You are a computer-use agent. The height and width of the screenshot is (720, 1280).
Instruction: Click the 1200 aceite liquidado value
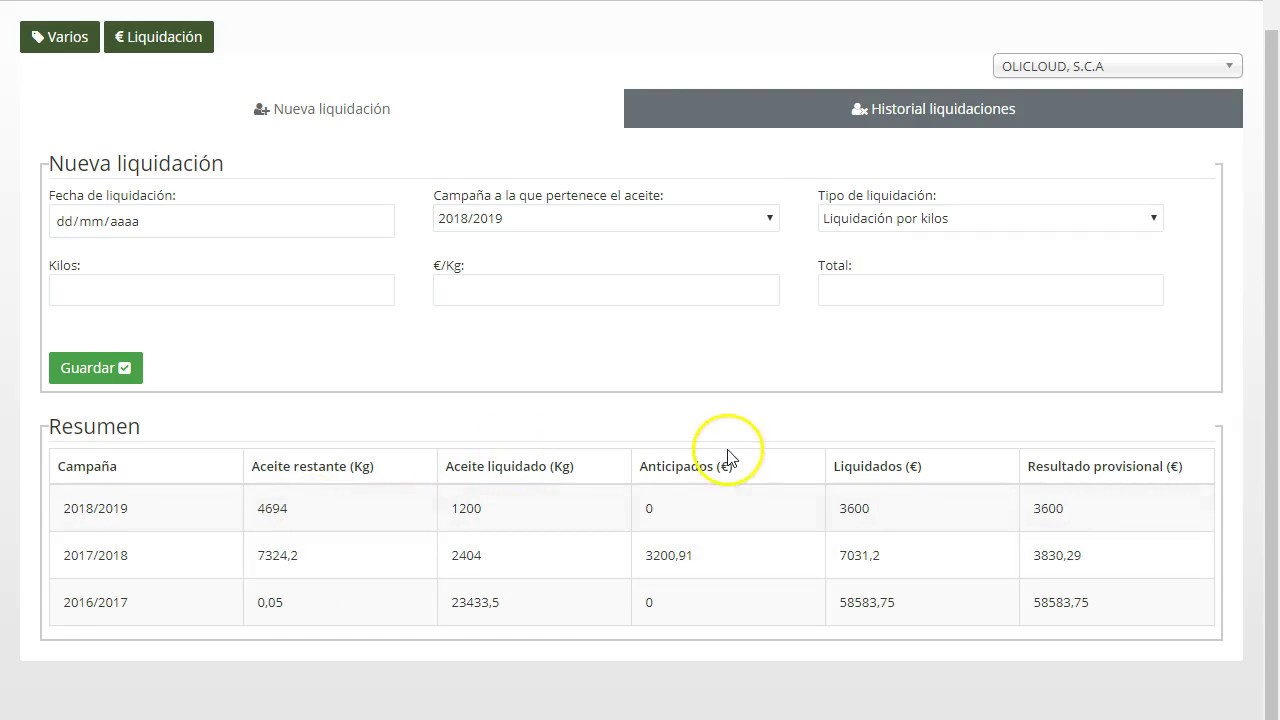pyautogui.click(x=466, y=508)
